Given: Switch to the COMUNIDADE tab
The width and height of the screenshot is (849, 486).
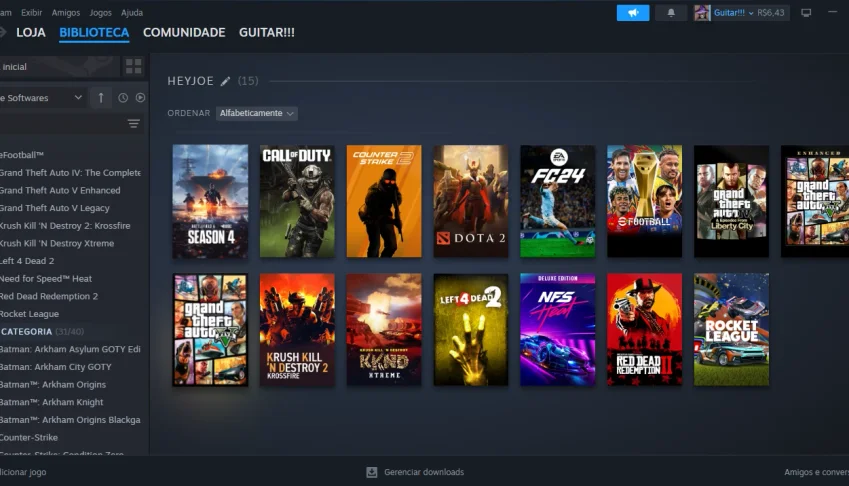Looking at the screenshot, I should pos(184,32).
